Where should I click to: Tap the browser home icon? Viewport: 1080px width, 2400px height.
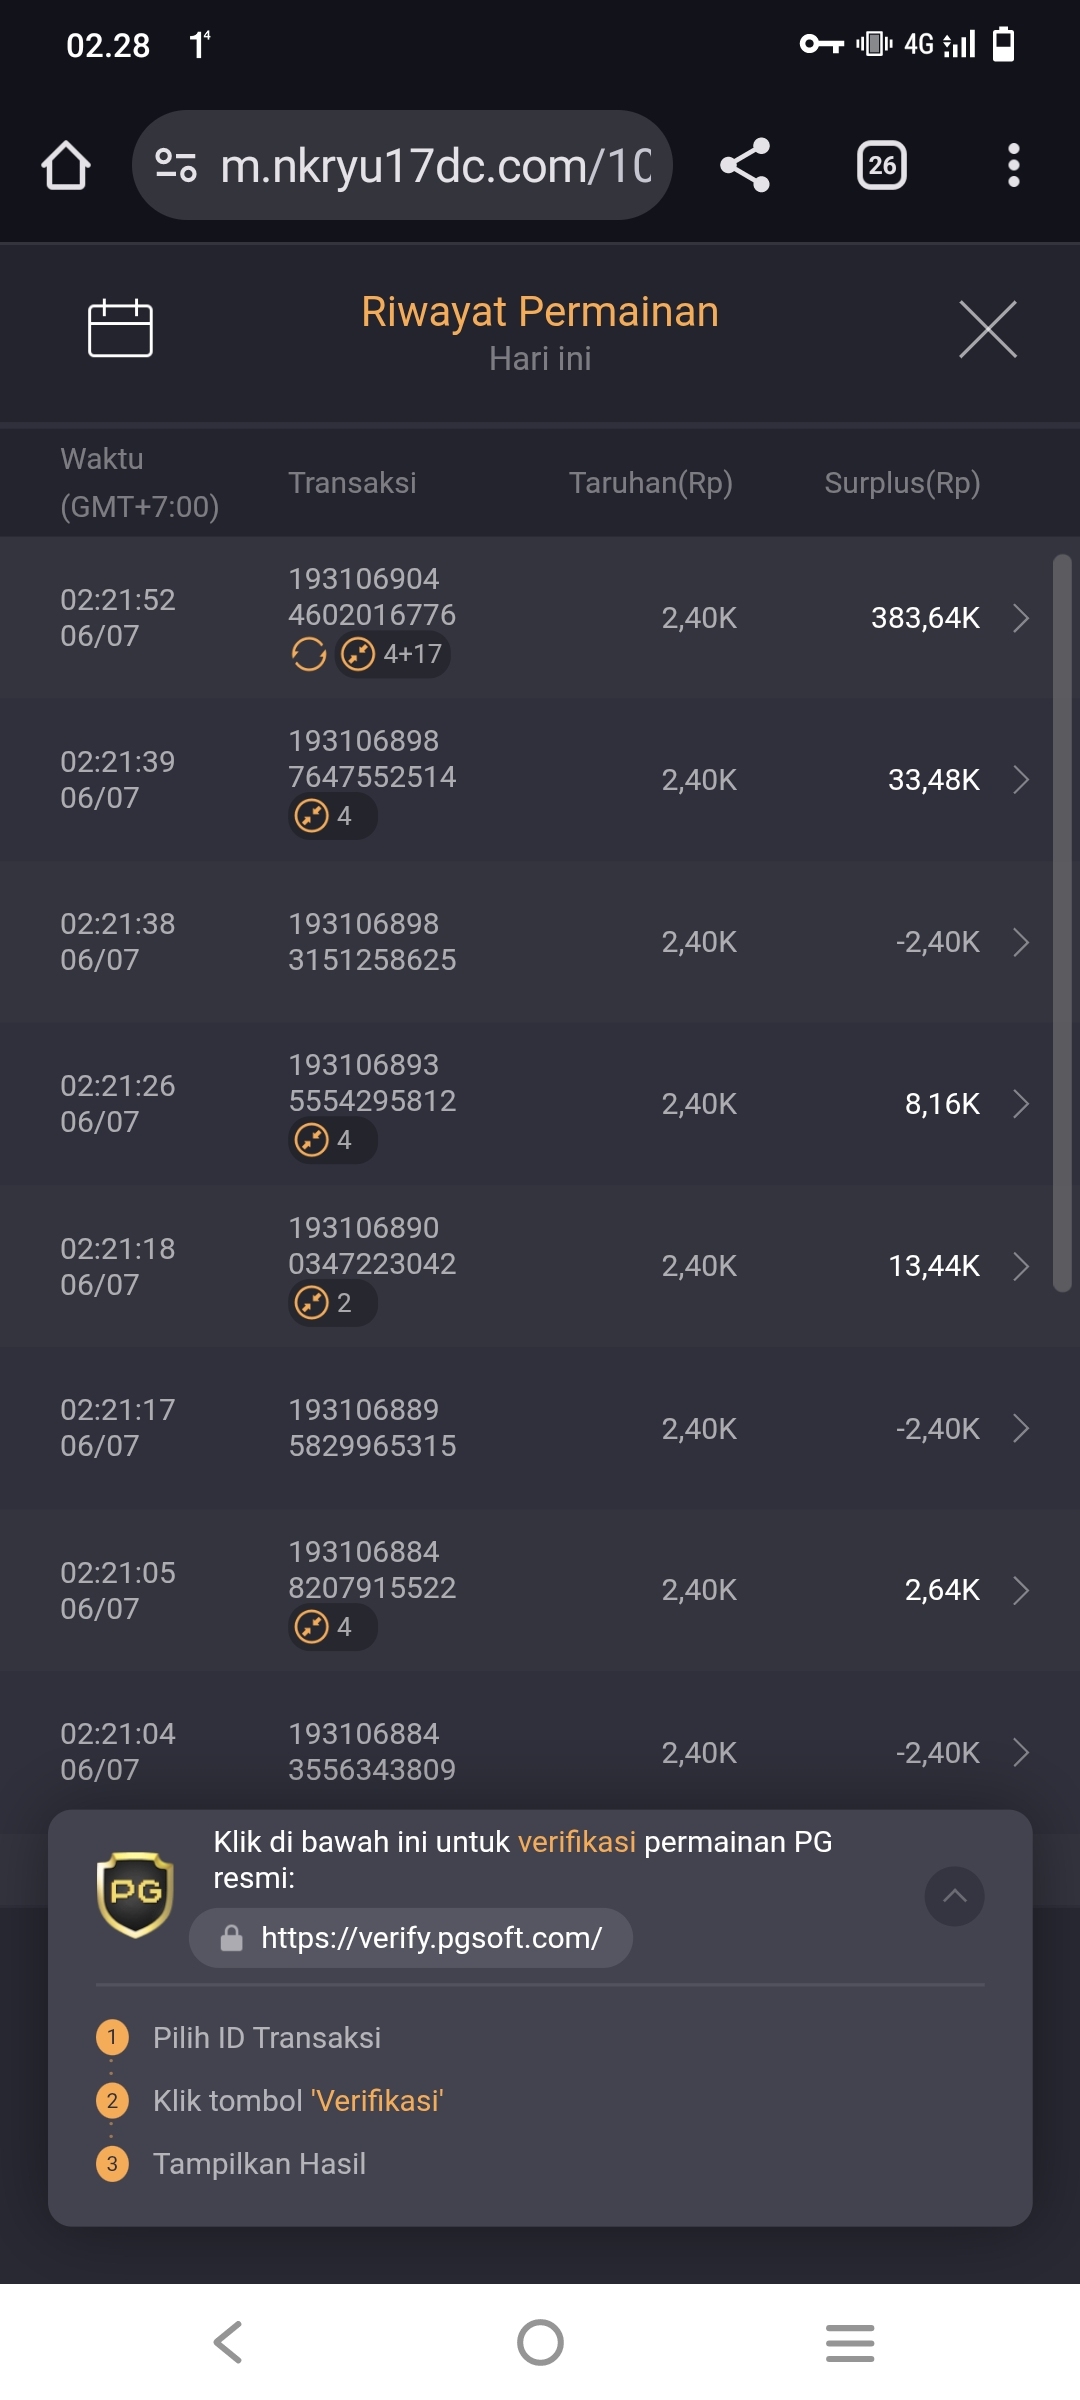66,165
